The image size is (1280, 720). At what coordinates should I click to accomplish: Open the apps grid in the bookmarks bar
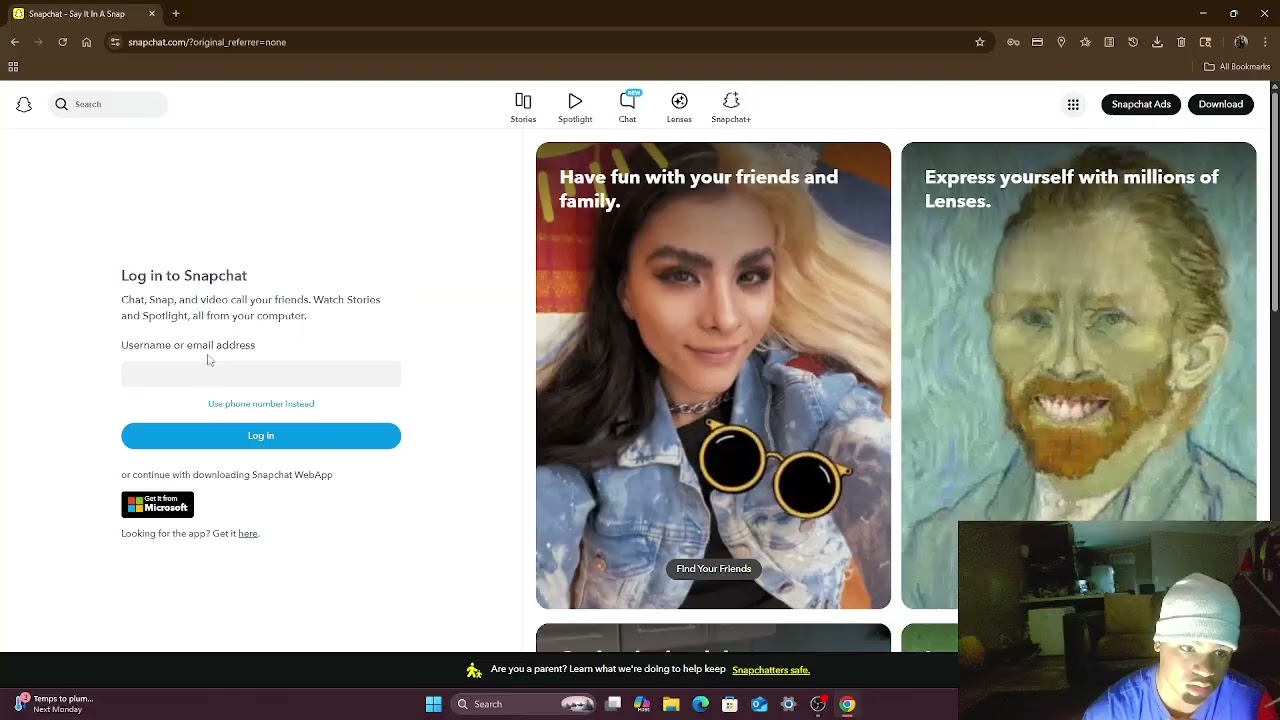(13, 67)
